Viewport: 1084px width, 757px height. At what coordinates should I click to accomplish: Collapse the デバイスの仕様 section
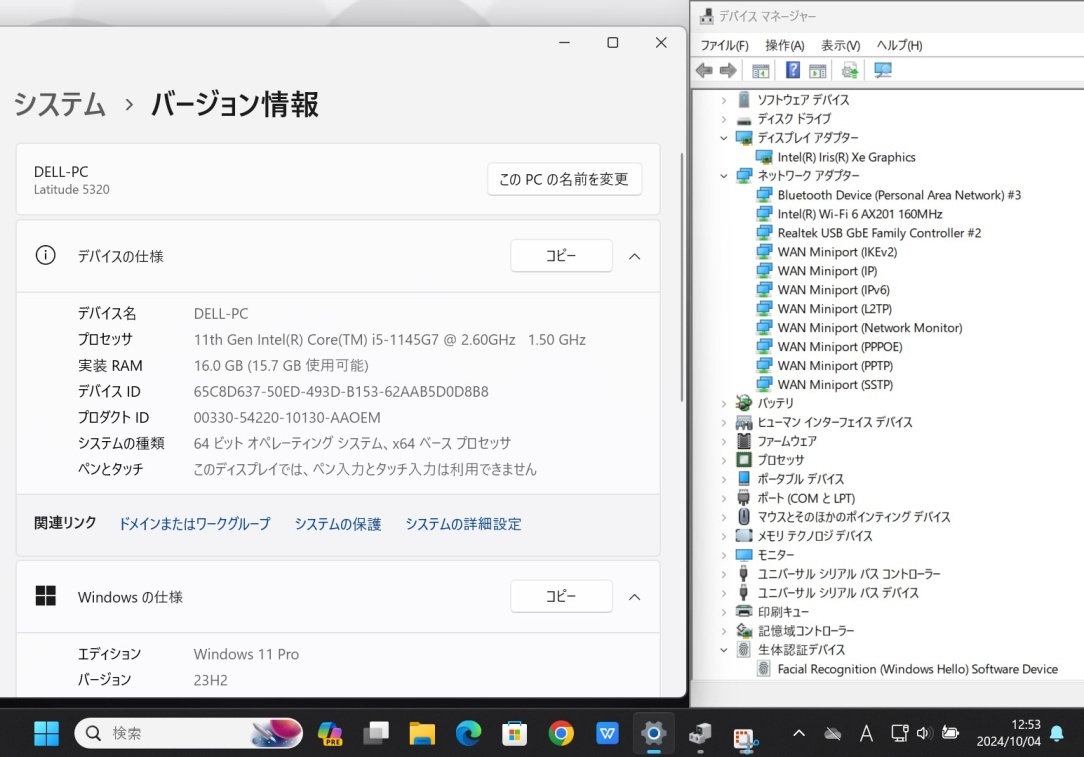click(x=634, y=255)
